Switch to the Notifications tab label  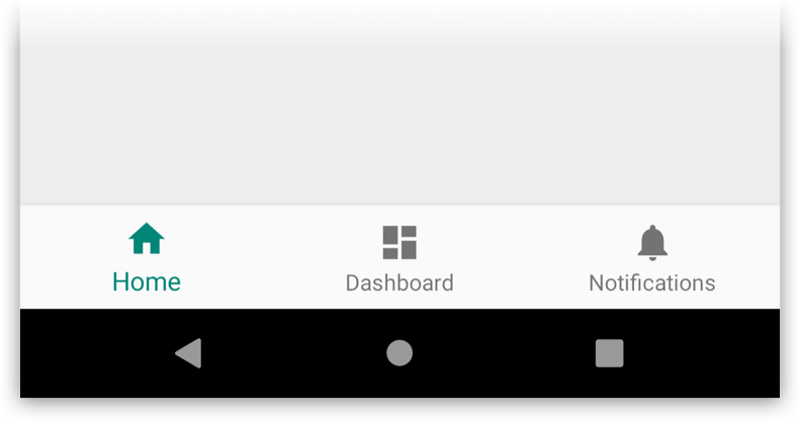pyautogui.click(x=652, y=283)
